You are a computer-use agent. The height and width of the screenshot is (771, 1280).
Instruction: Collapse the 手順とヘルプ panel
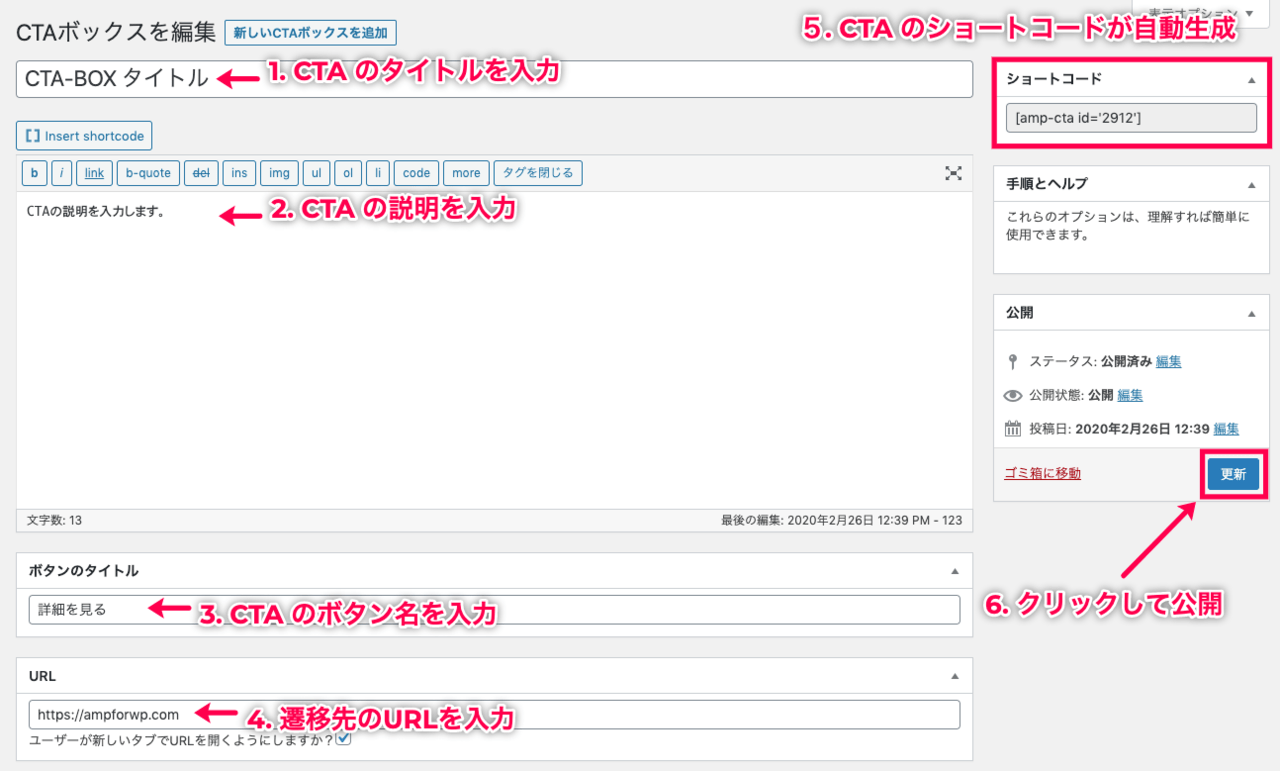(x=1251, y=184)
